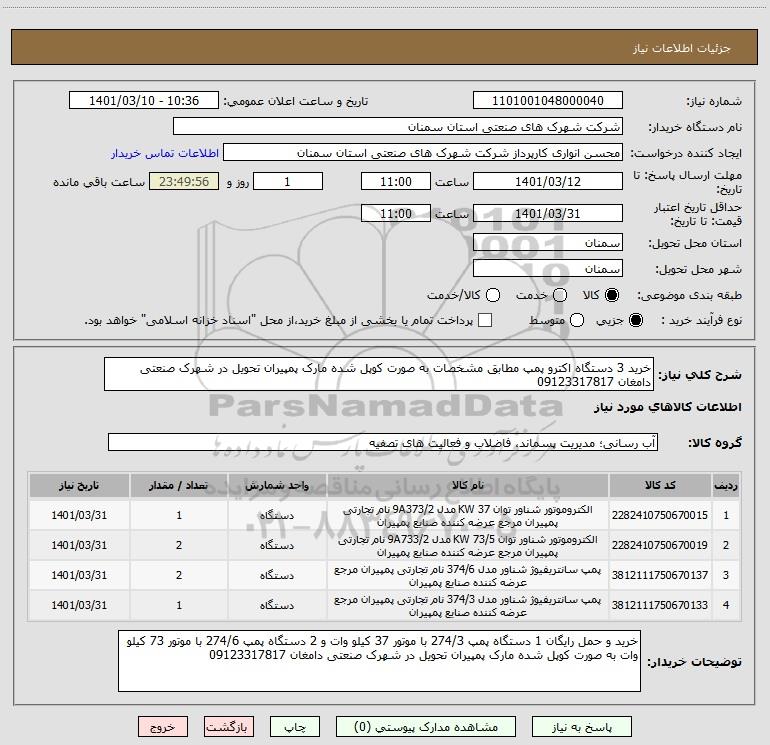Click the بازگشت button
The image size is (770, 745).
point(229,727)
